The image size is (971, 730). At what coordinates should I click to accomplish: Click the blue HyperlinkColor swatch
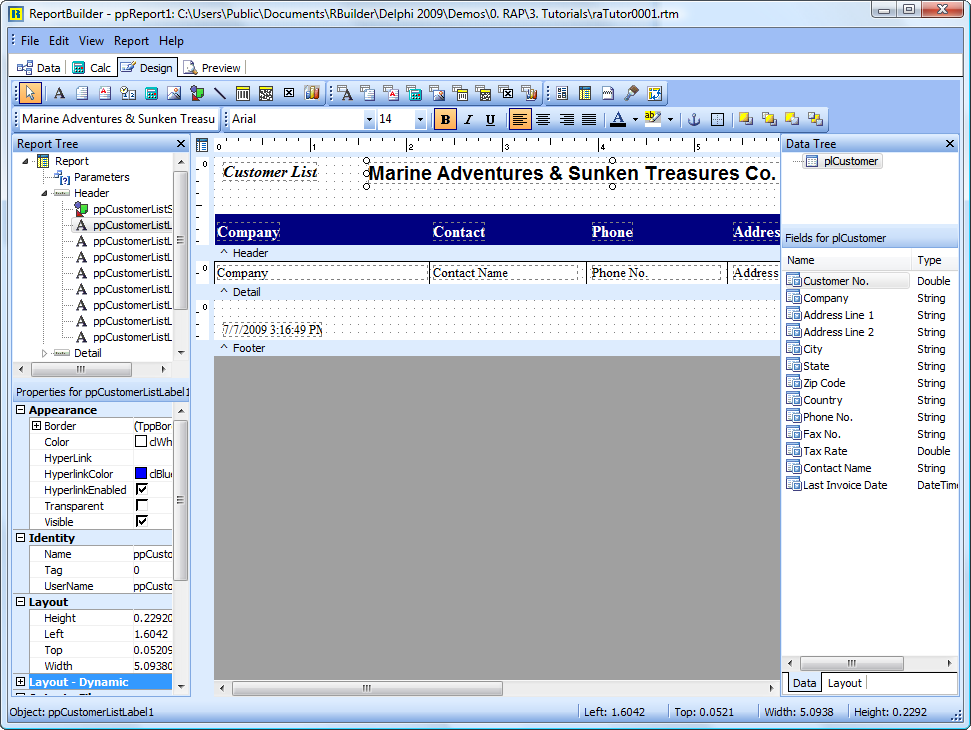pyautogui.click(x=141, y=474)
